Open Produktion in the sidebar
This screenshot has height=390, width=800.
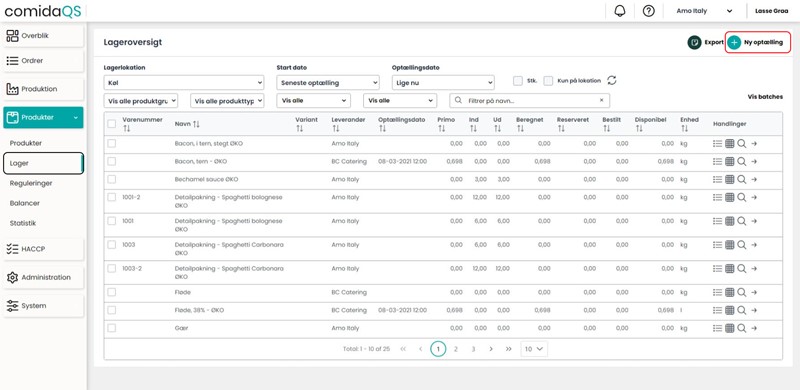point(43,89)
